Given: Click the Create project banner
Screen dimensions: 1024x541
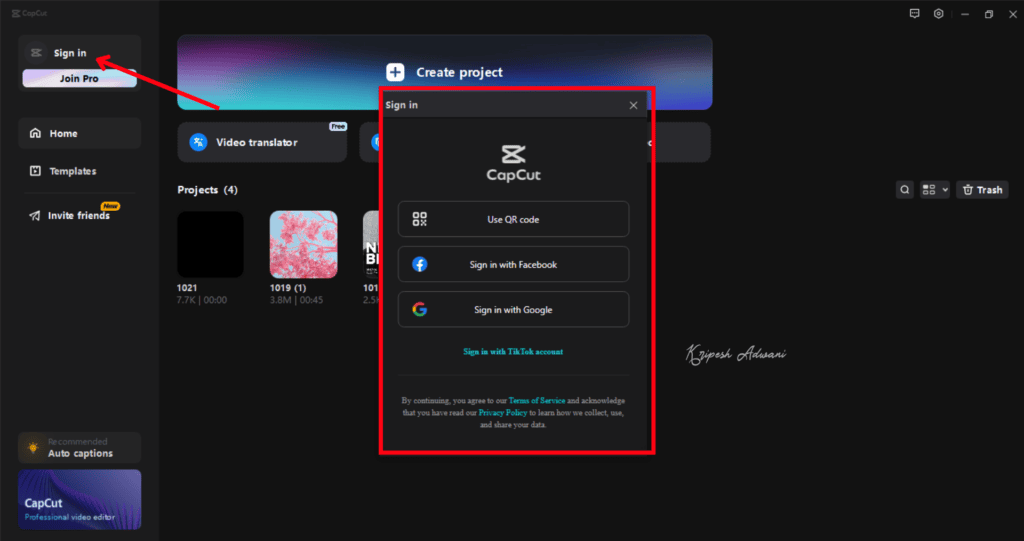Looking at the screenshot, I should (x=445, y=72).
